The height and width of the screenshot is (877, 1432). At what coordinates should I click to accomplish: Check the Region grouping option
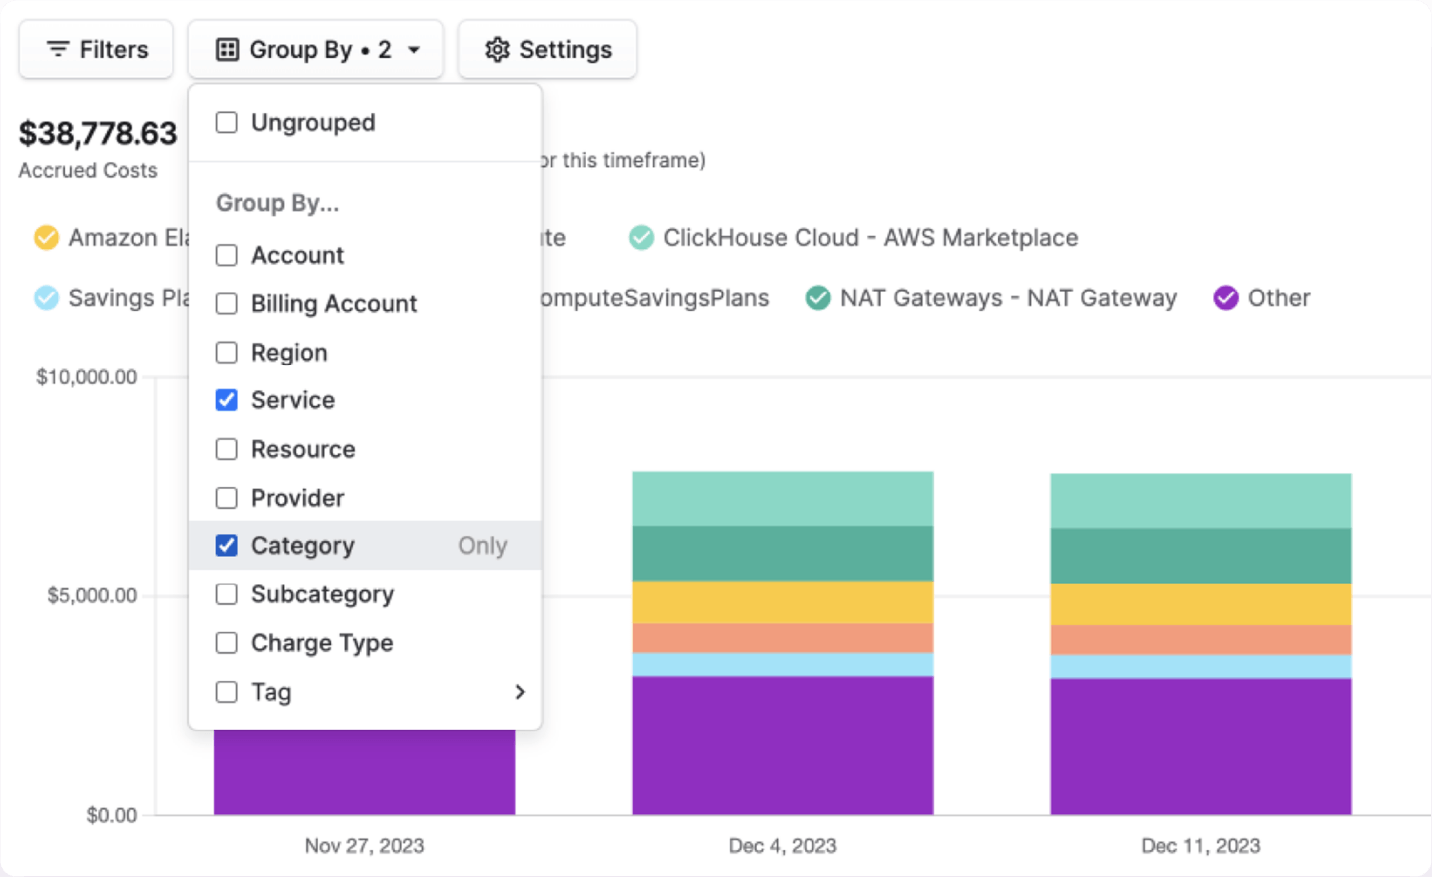[227, 353]
